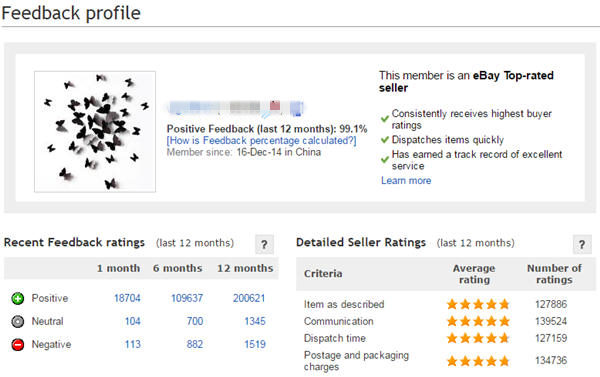
Task: Follow the Learn more link
Action: 406,180
